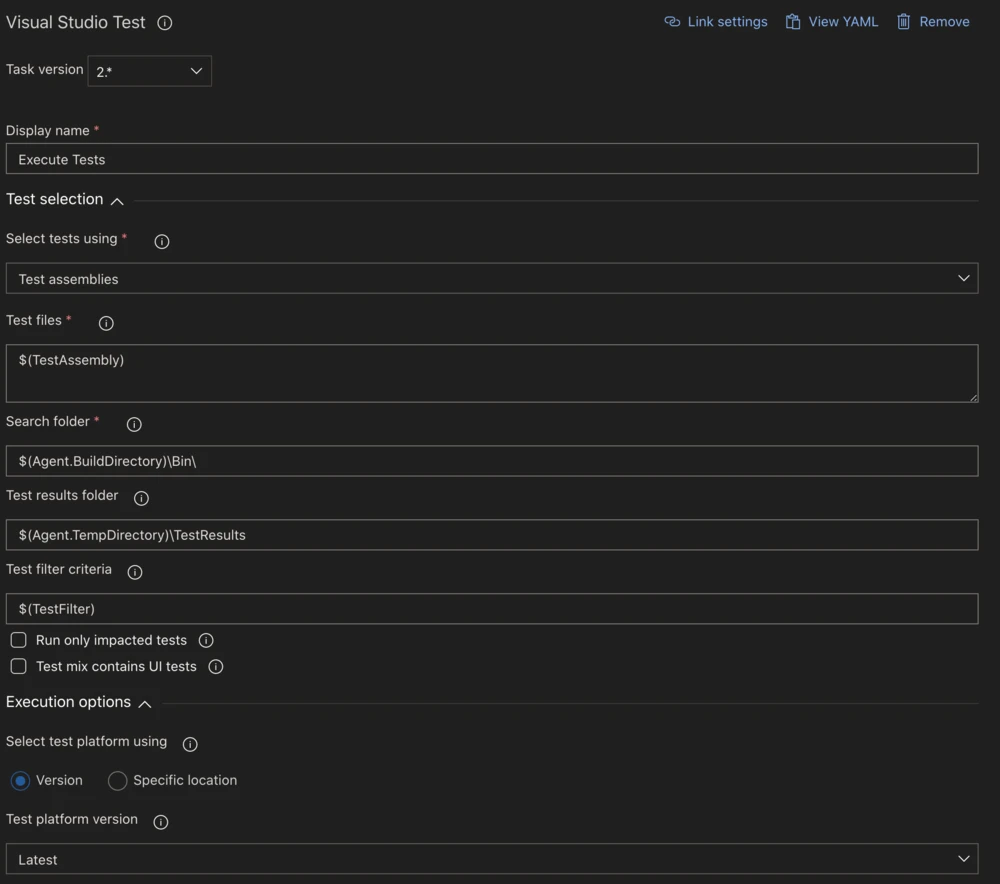Select the Specific location radio button
The width and height of the screenshot is (1000, 884).
118,781
